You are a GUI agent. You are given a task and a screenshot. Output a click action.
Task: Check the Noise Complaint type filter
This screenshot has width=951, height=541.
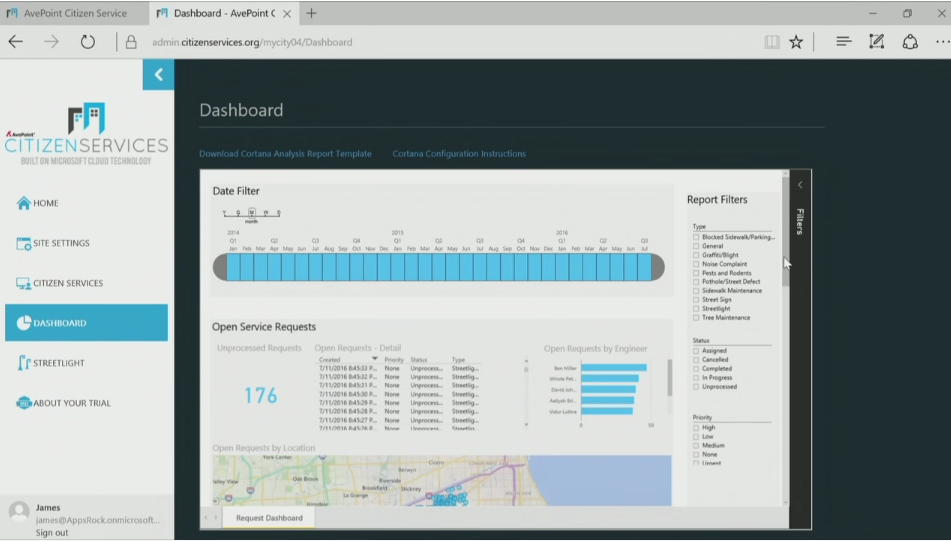point(696,264)
